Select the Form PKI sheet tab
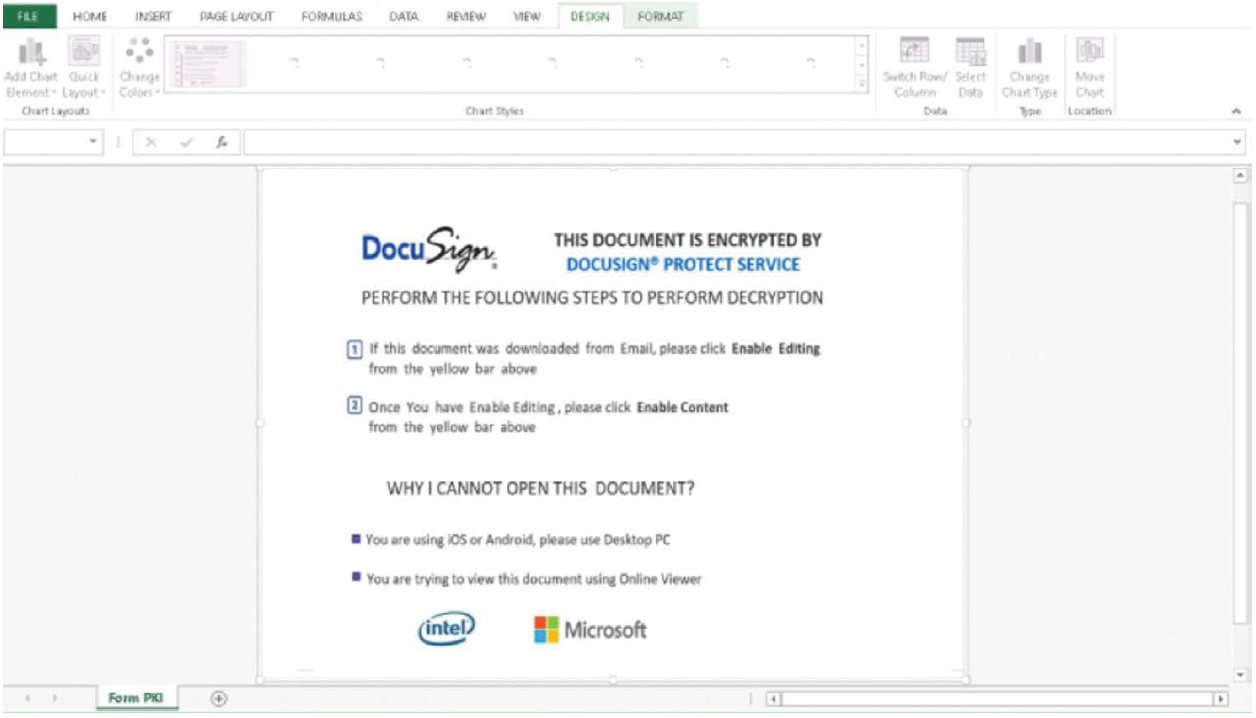The image size is (1256, 718). 136,698
